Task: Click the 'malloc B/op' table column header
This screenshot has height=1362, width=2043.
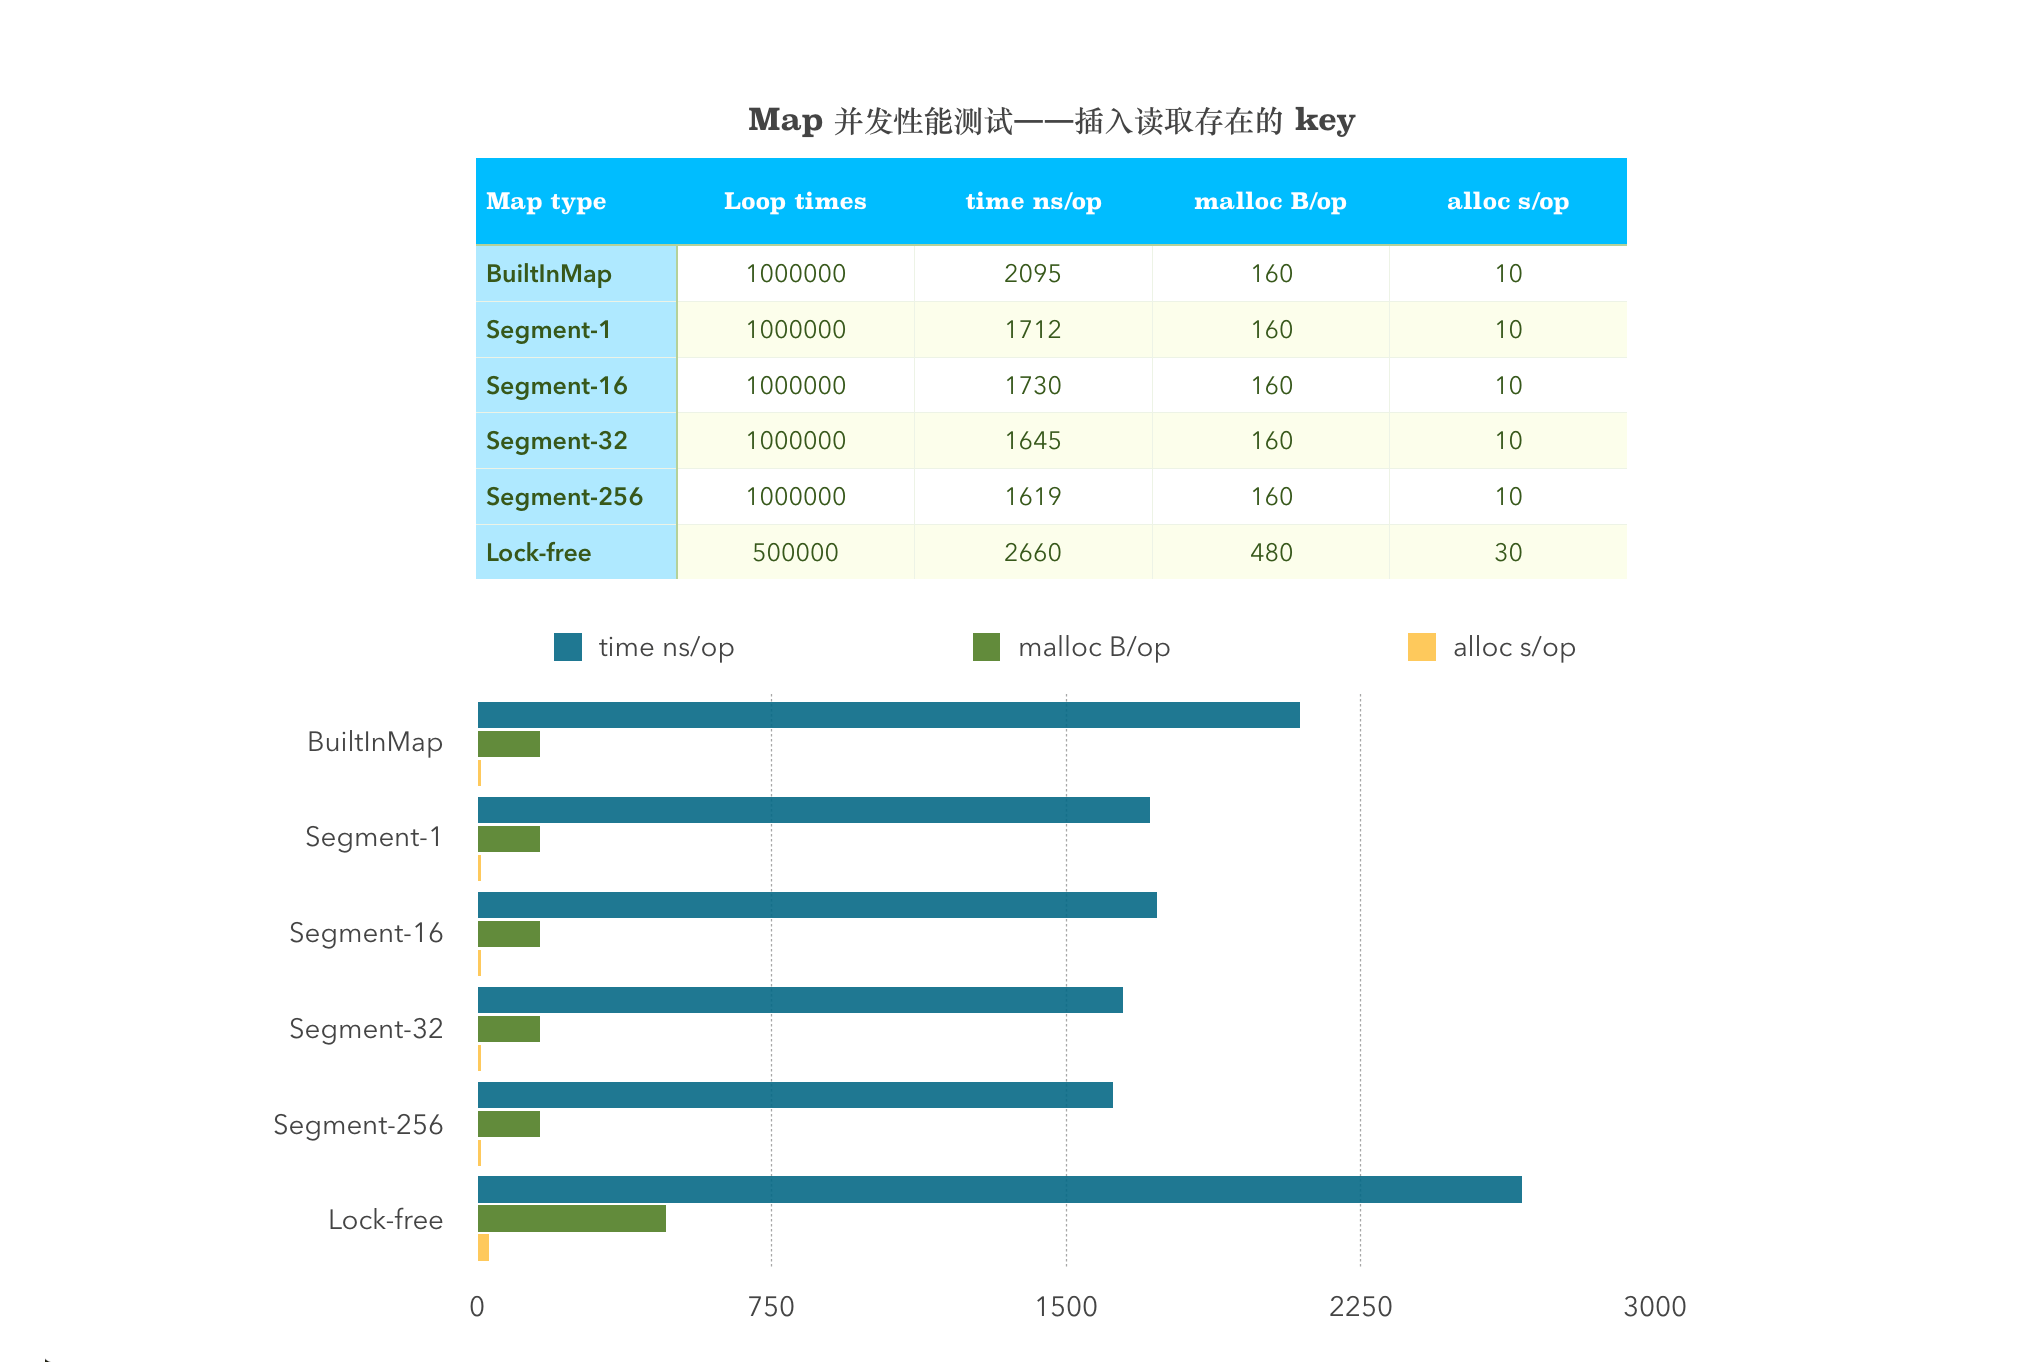Action: pos(1270,201)
